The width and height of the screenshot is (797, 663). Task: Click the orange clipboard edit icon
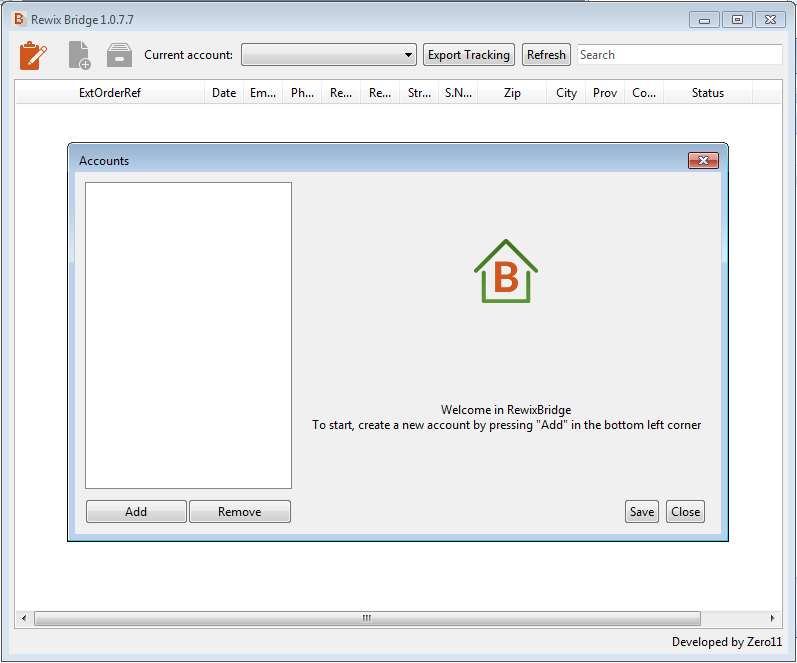(33, 55)
